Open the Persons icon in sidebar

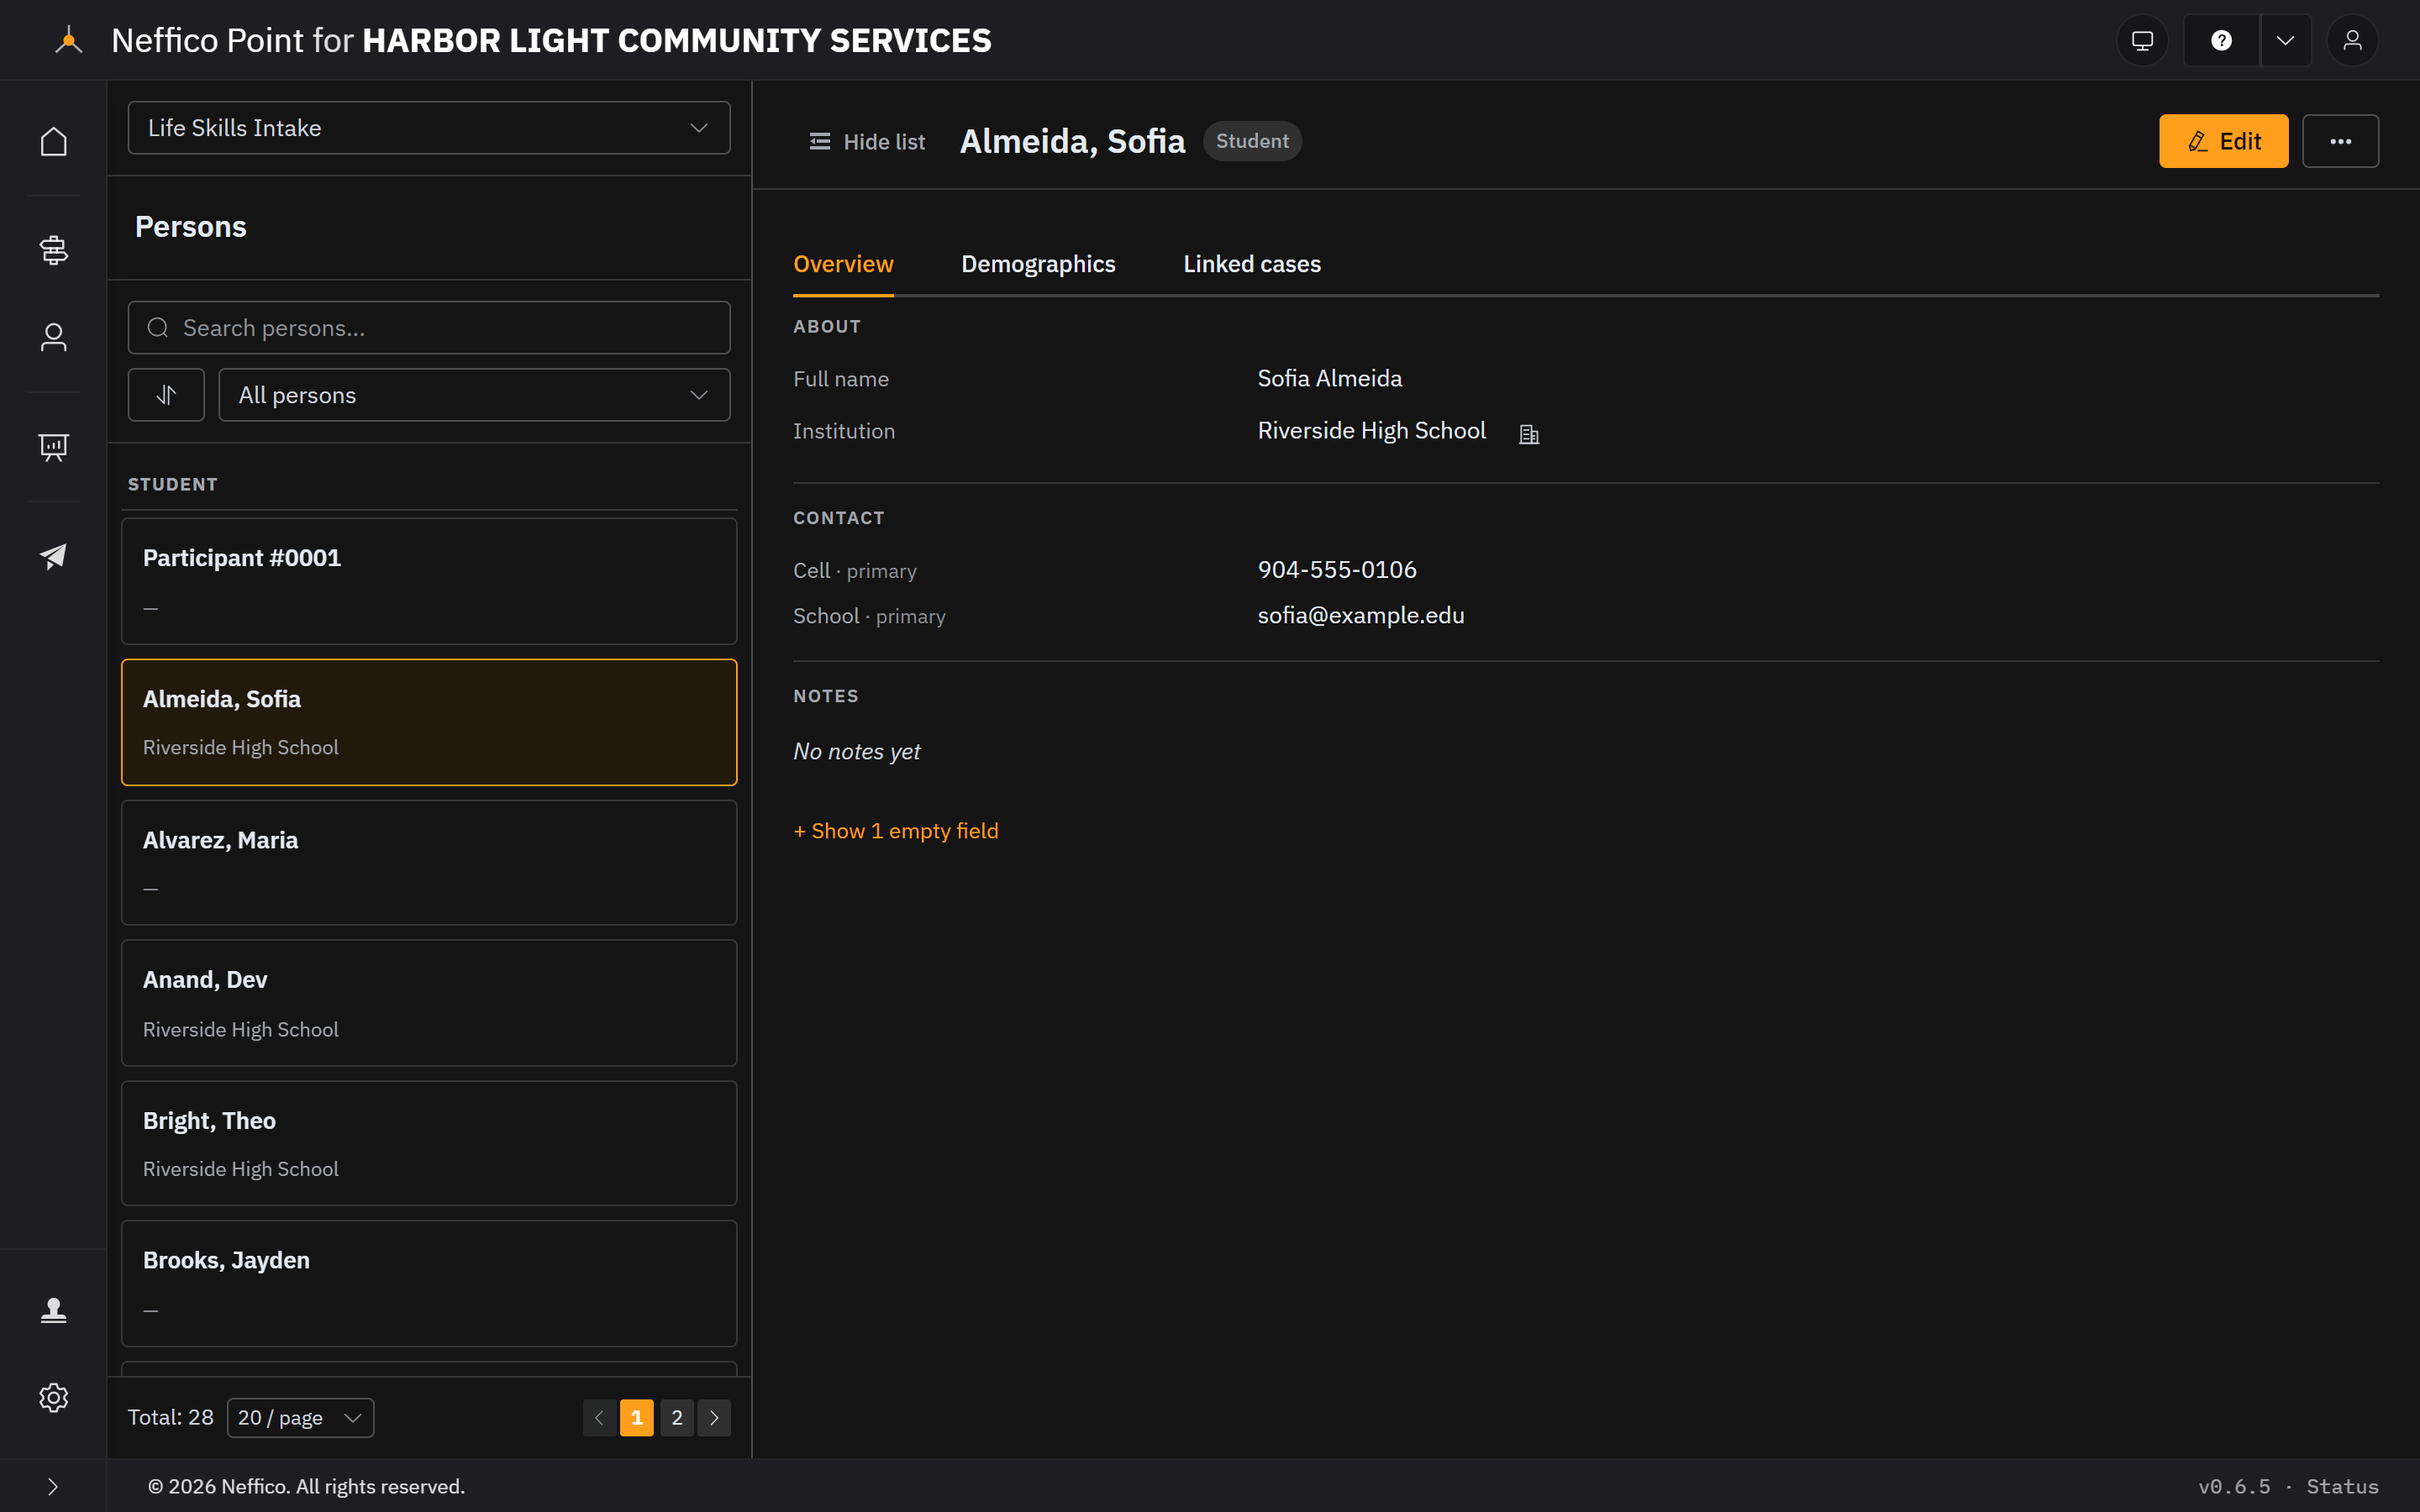coord(53,337)
